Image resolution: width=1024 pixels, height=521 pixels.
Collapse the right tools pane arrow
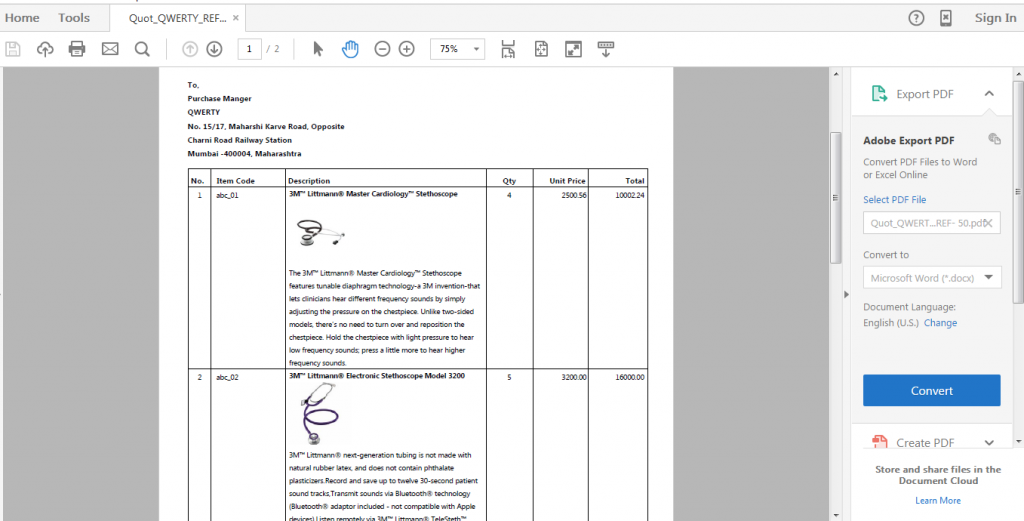coord(846,294)
